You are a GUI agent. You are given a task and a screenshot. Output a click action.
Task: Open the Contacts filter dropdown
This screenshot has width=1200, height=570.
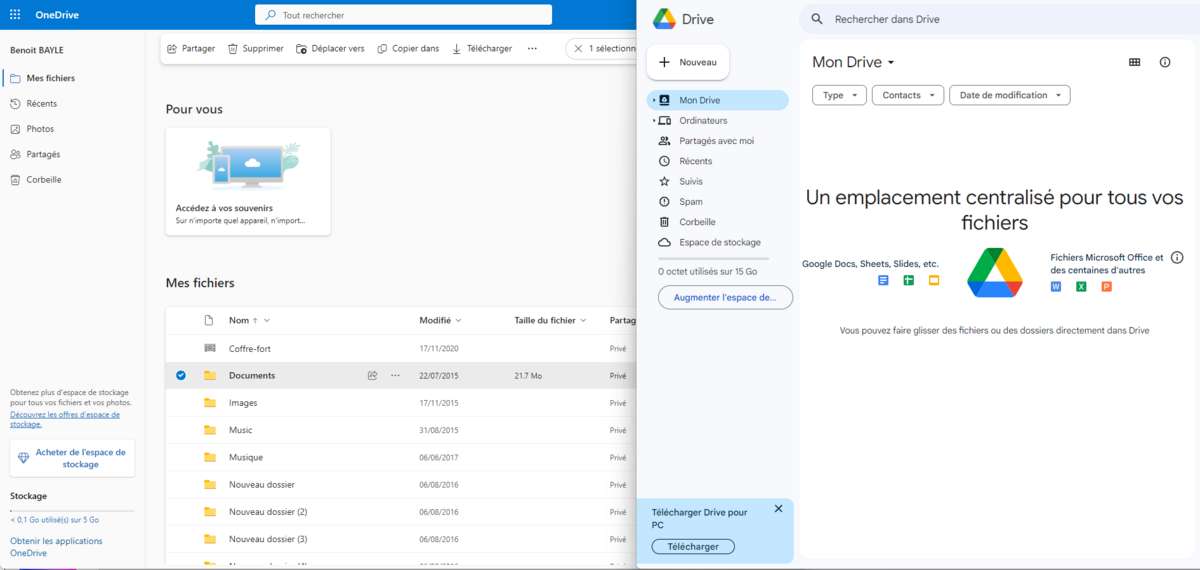908,95
